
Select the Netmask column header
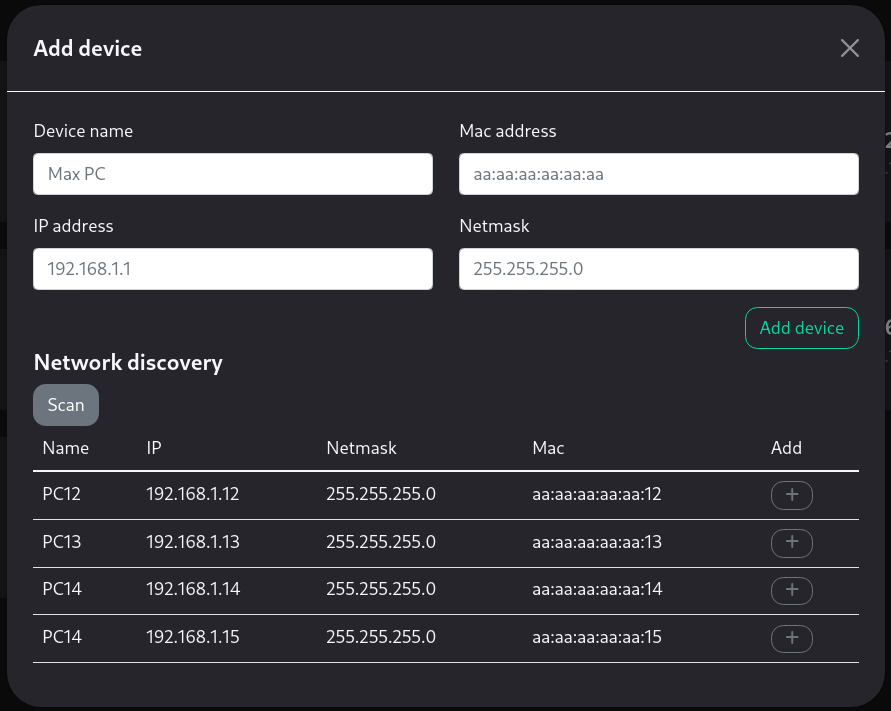(x=361, y=448)
